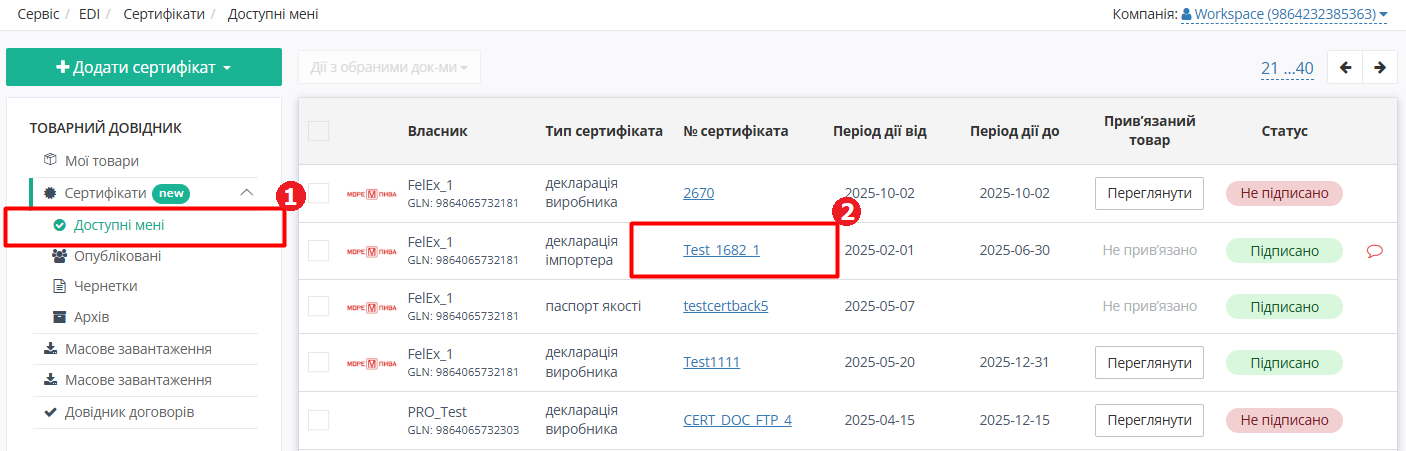
Task: Click the people icon beside Опубліковані
Action: [59, 256]
